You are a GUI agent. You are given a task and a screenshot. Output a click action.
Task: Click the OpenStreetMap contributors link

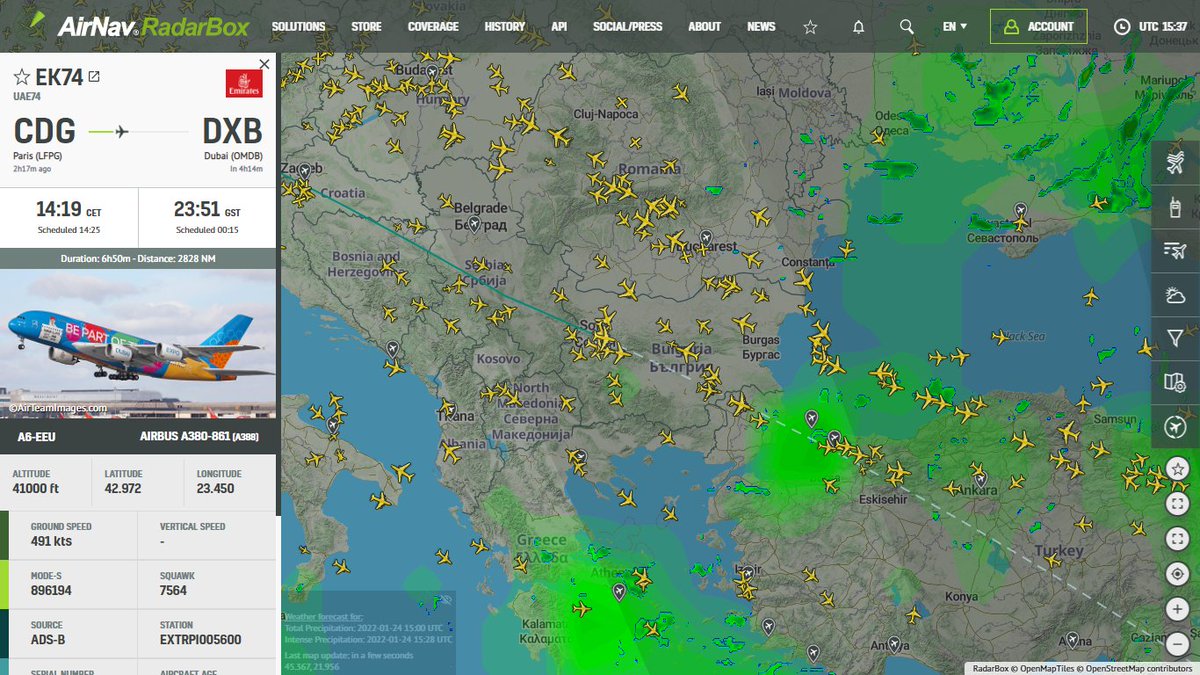coord(1139,668)
